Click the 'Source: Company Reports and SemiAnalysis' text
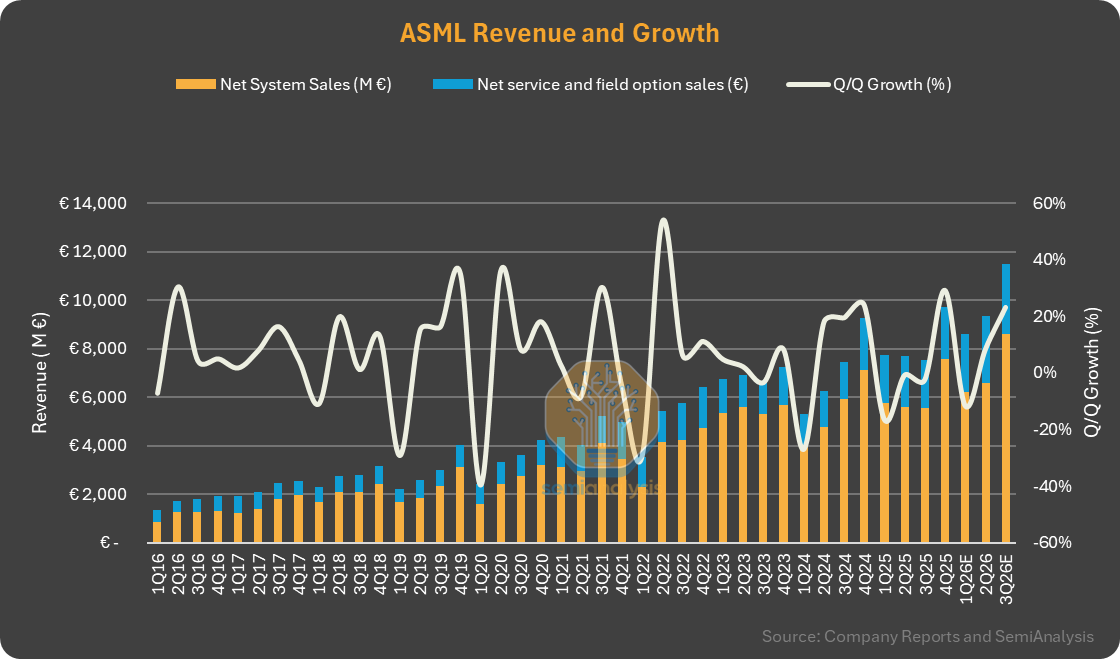Viewport: 1120px width, 659px height. coord(928,636)
